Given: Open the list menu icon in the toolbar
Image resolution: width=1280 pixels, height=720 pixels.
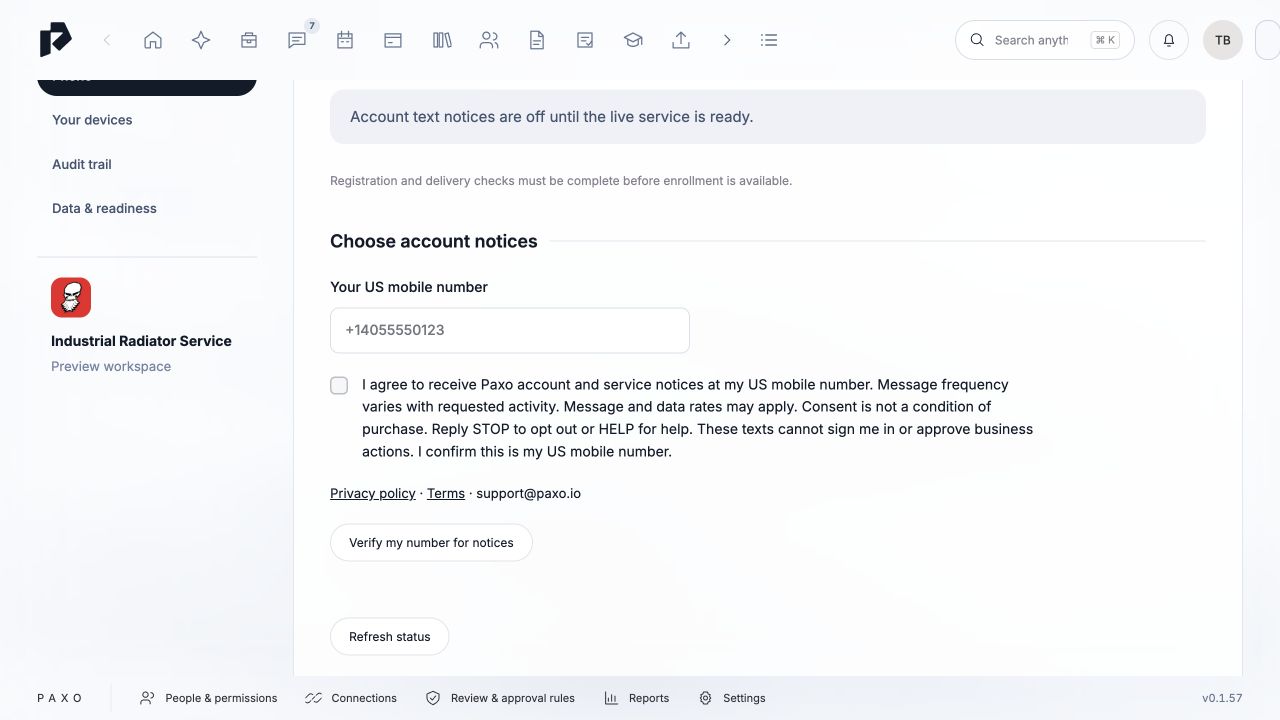Looking at the screenshot, I should click(x=769, y=40).
